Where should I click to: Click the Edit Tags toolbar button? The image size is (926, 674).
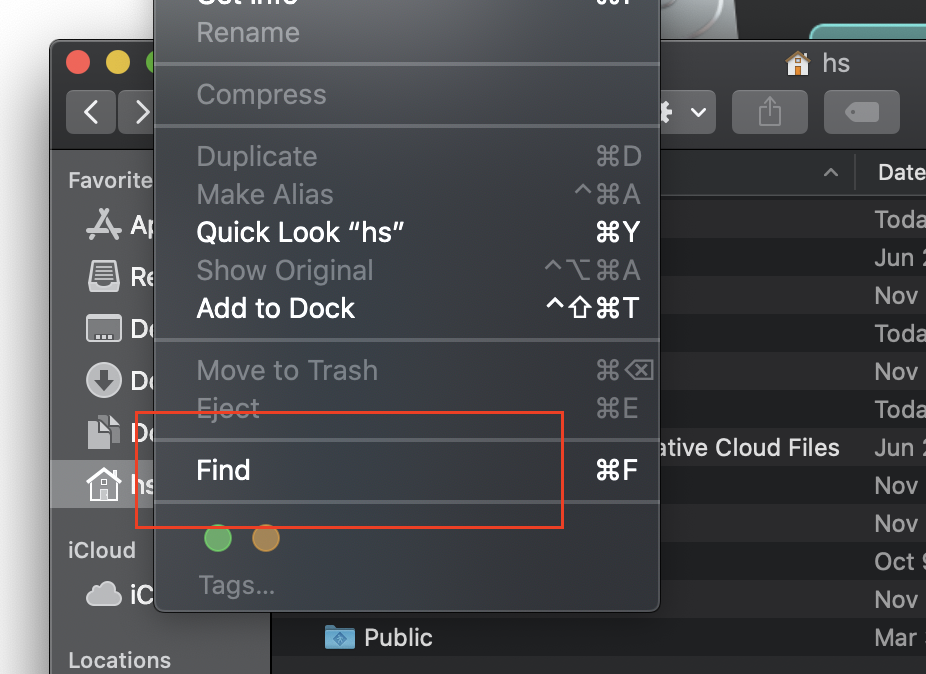861,112
